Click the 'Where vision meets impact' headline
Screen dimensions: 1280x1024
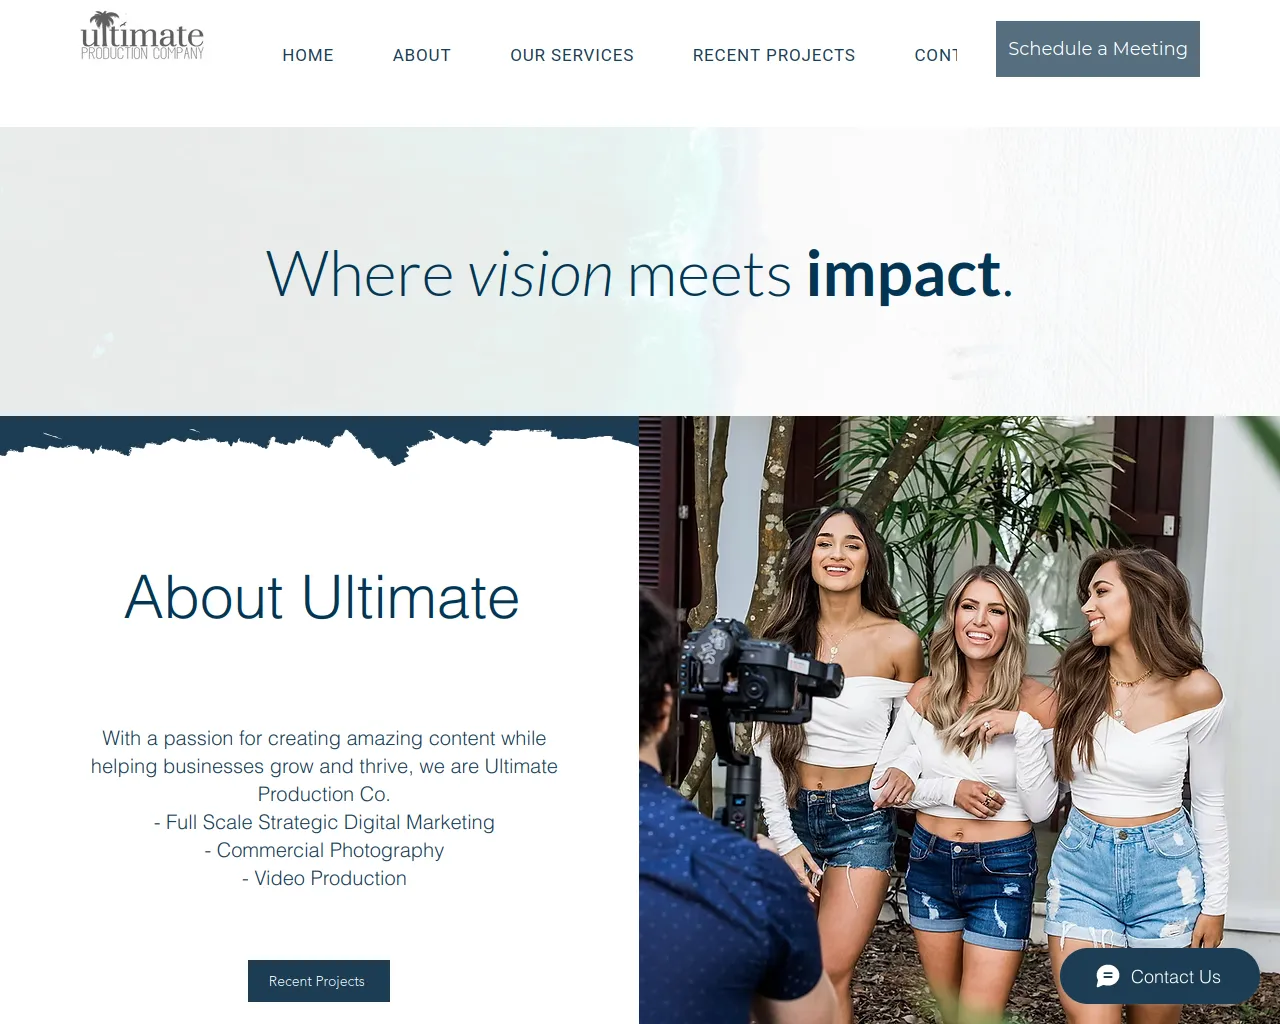640,274
